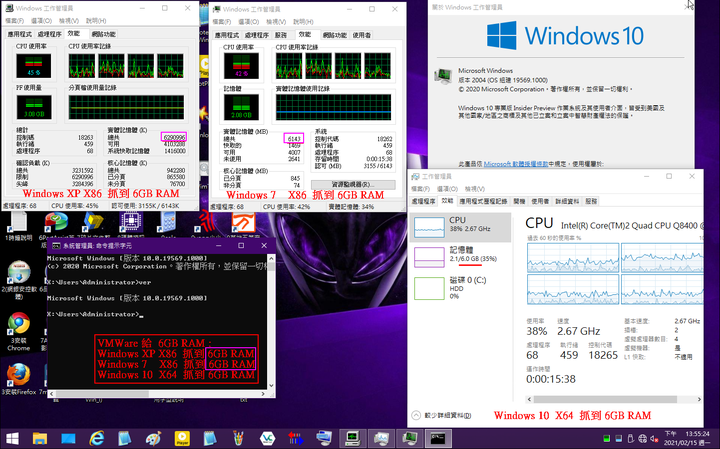Click the Microsoft 軟體授權條款 link
This screenshot has height=449, width=720.
[516, 164]
